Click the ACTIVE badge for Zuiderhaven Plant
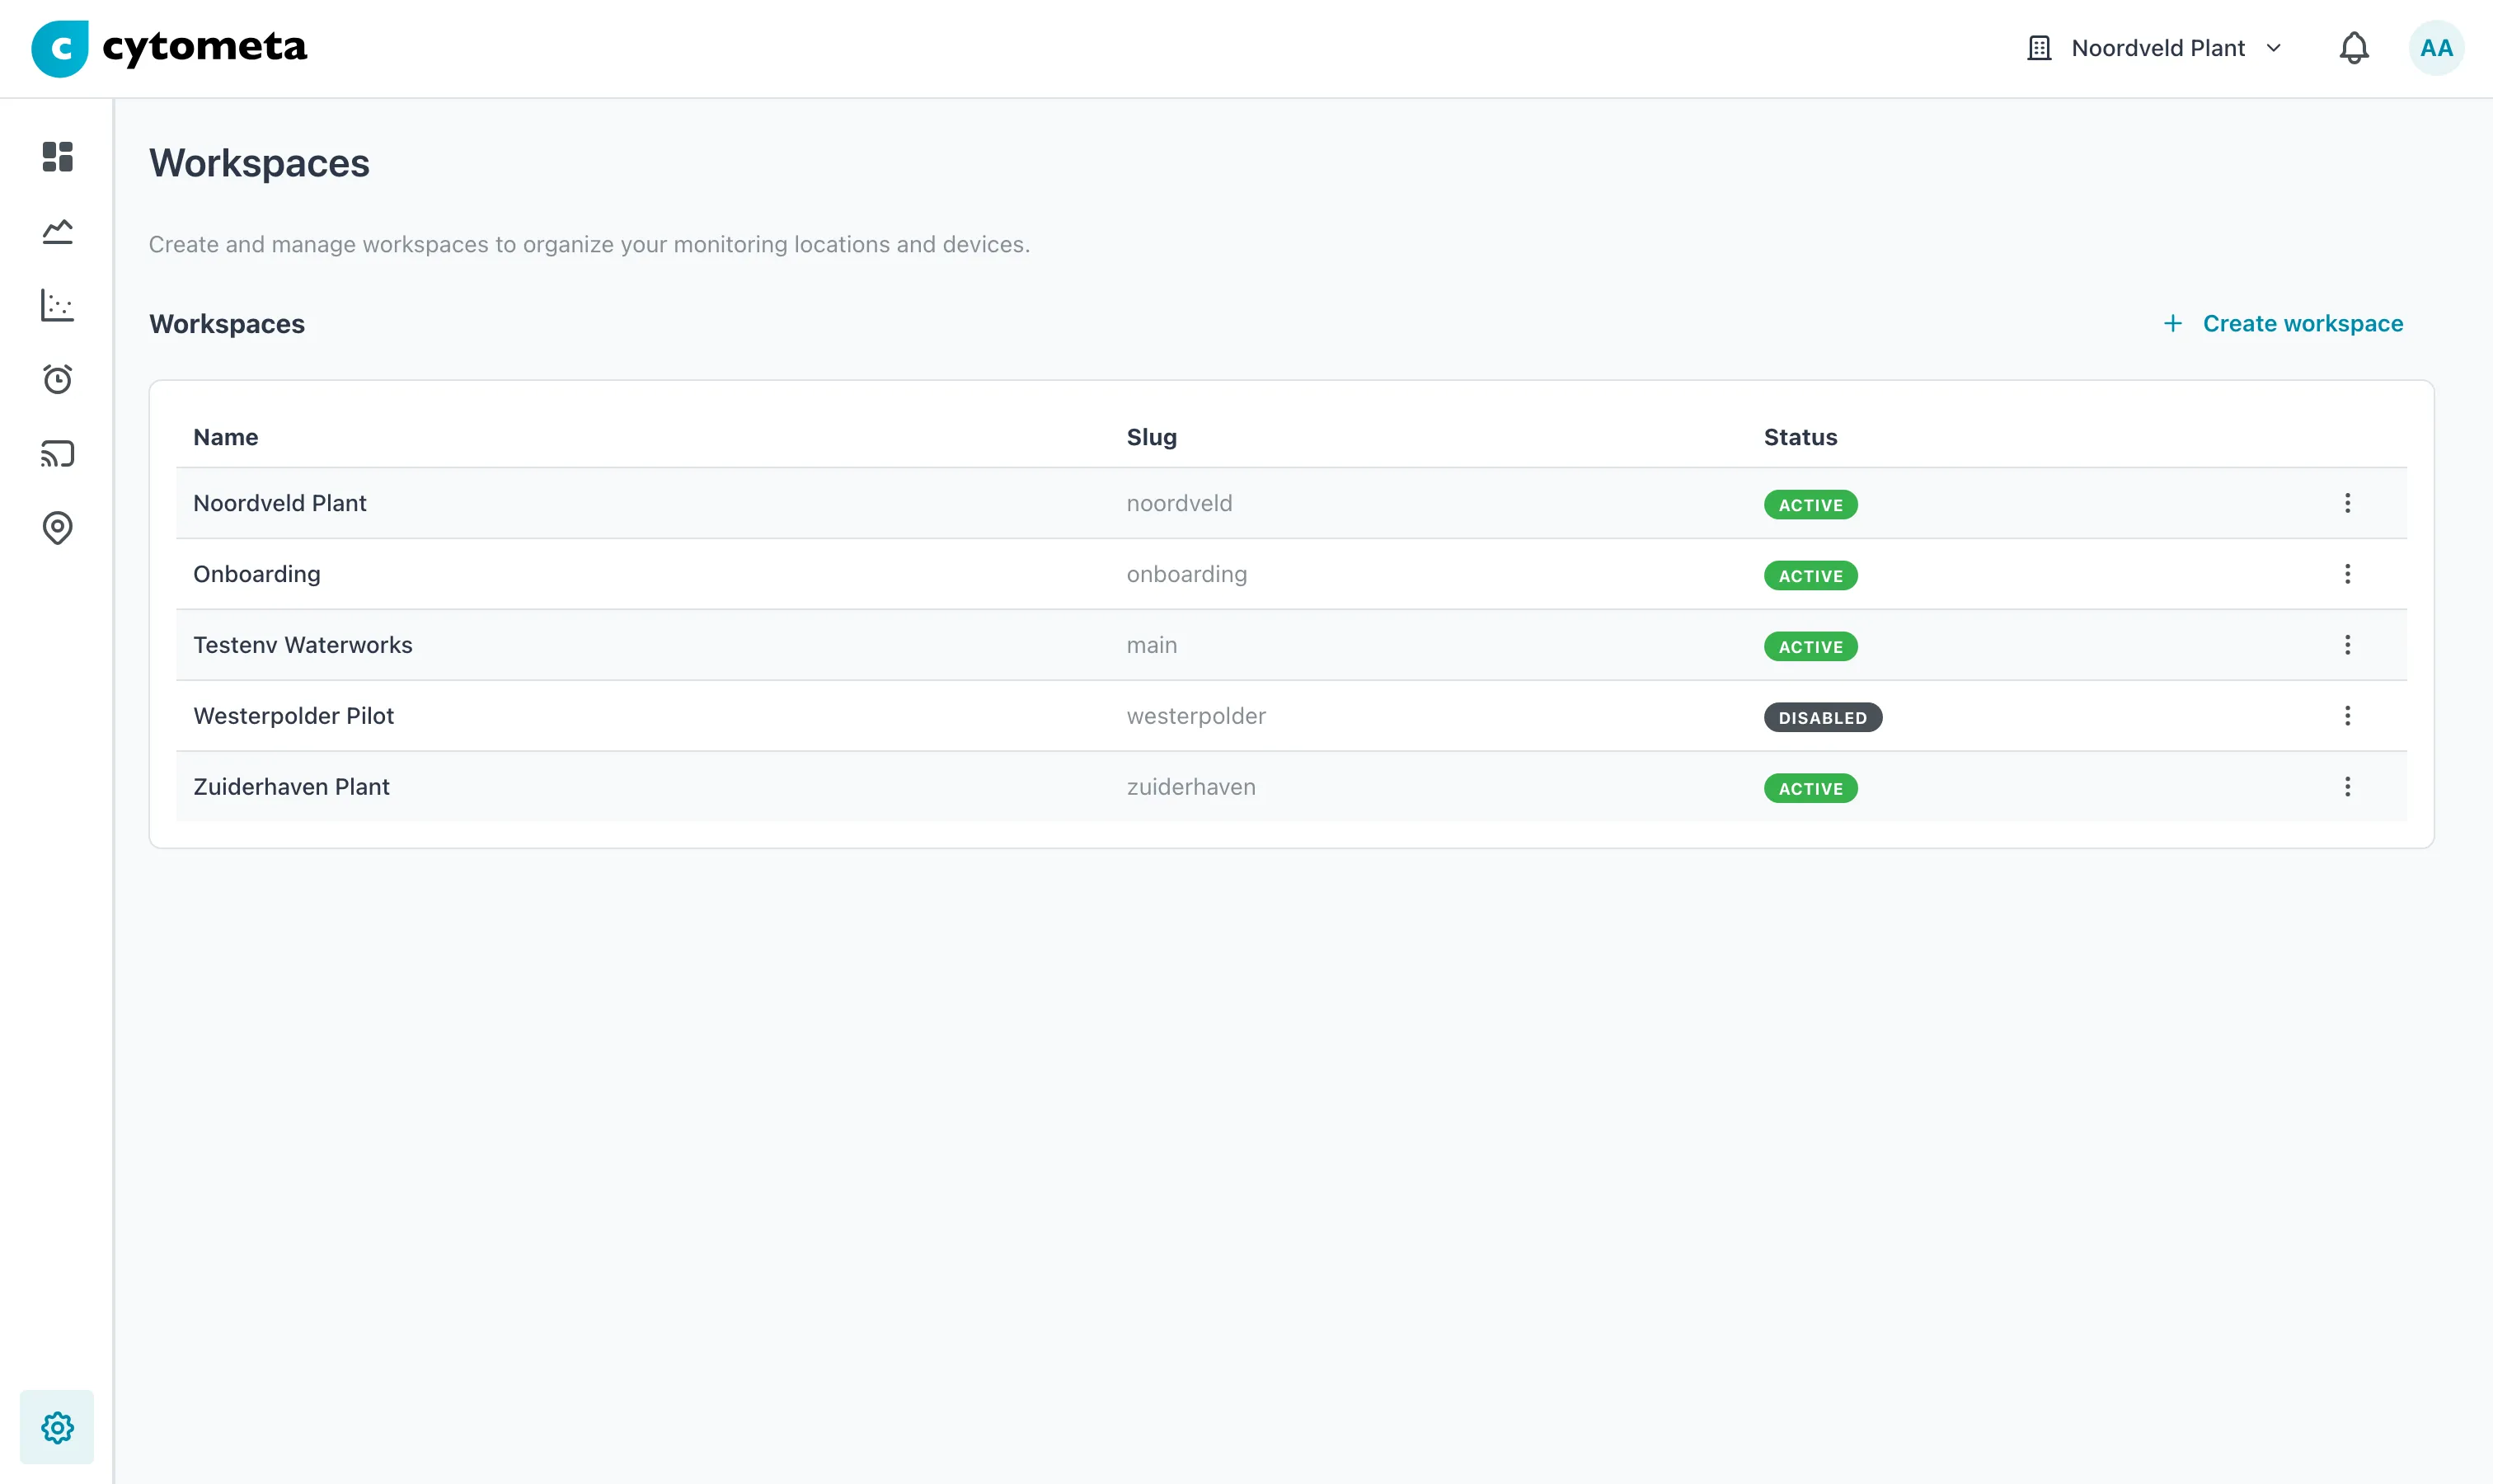The width and height of the screenshot is (2493, 1484). tap(1810, 789)
